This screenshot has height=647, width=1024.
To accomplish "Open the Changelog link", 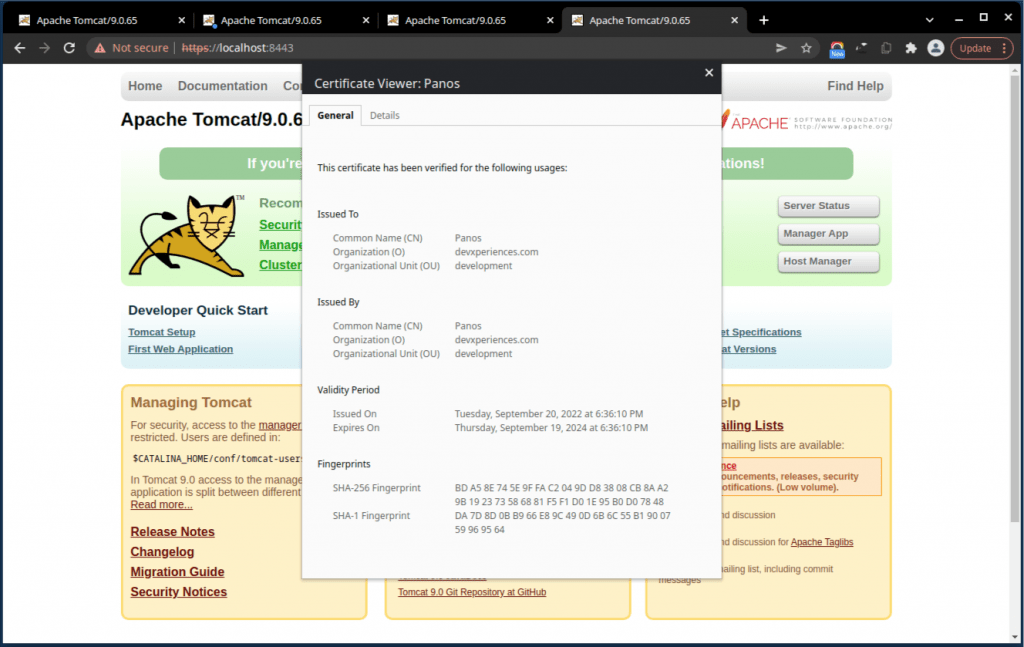I will (162, 552).
